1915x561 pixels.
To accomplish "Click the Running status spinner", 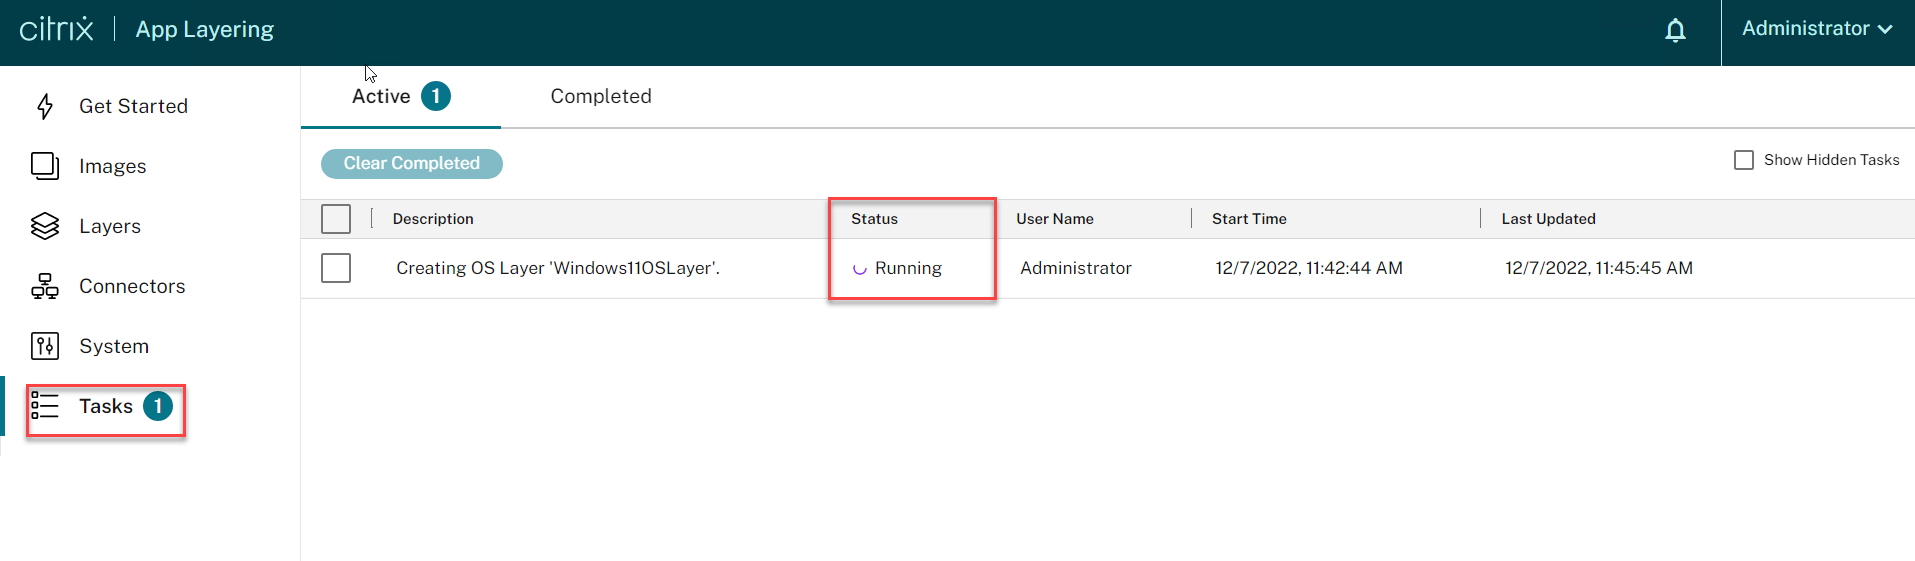I will coord(859,269).
